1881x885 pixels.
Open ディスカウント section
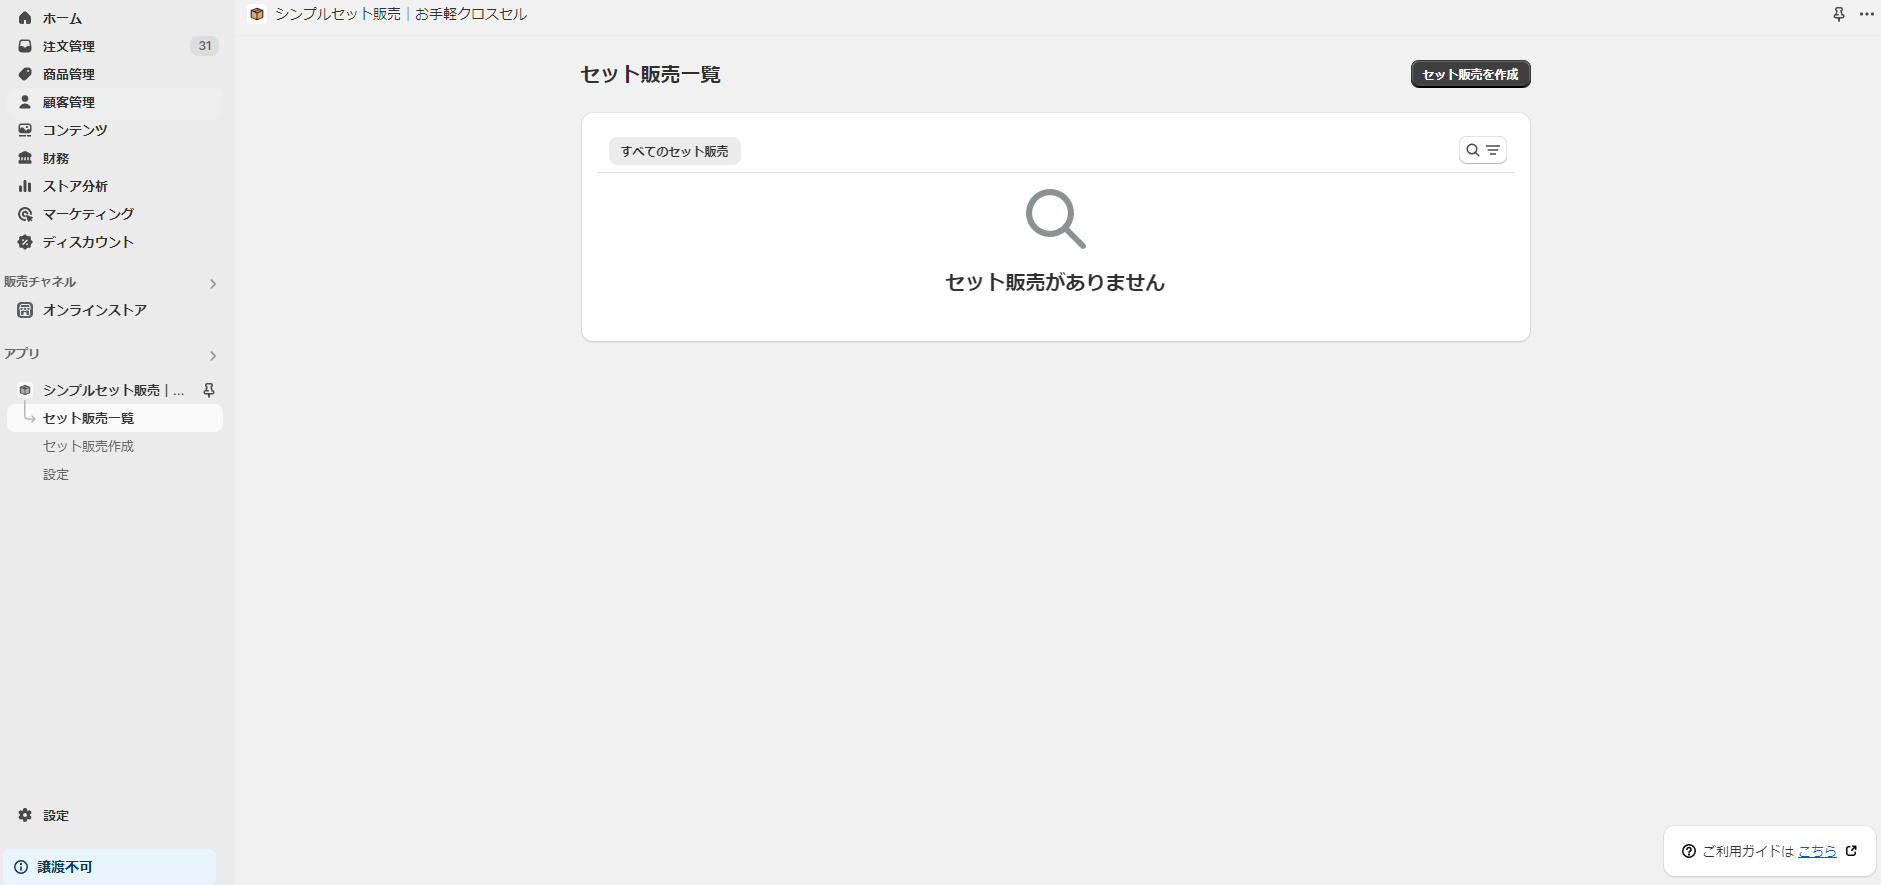pyautogui.click(x=114, y=242)
